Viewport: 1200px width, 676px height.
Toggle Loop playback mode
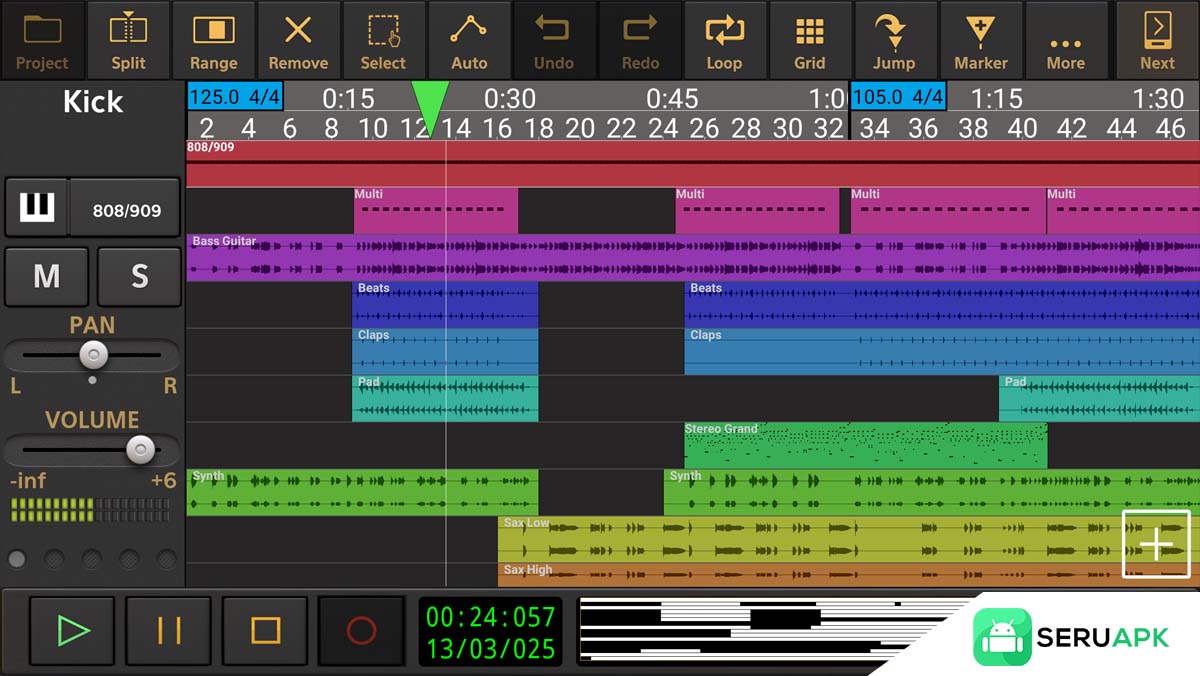[724, 41]
